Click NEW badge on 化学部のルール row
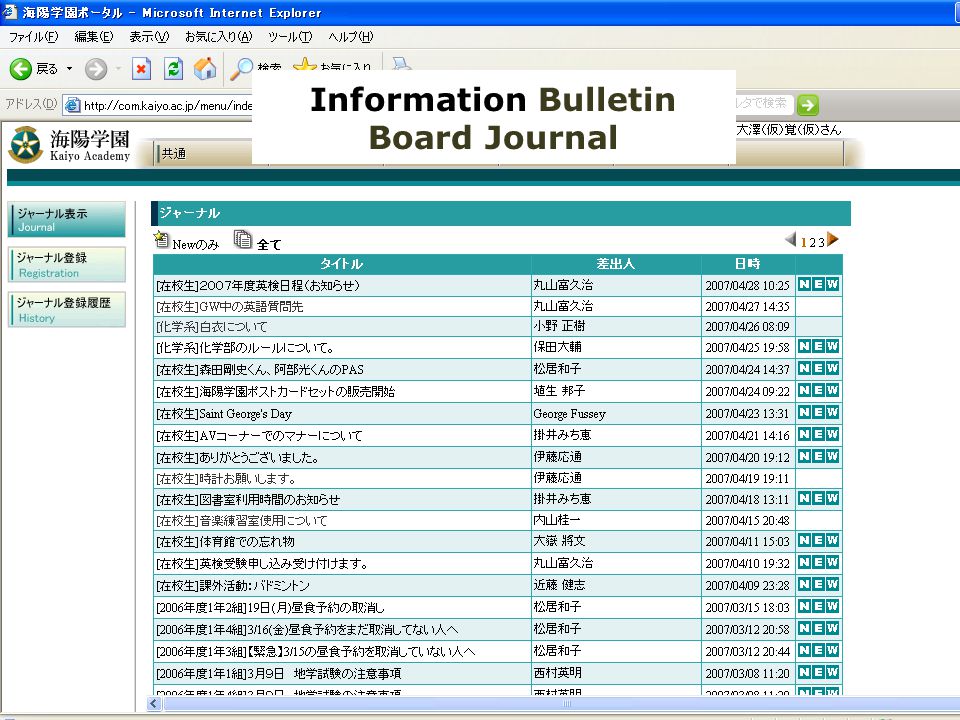This screenshot has width=960, height=720. (819, 346)
